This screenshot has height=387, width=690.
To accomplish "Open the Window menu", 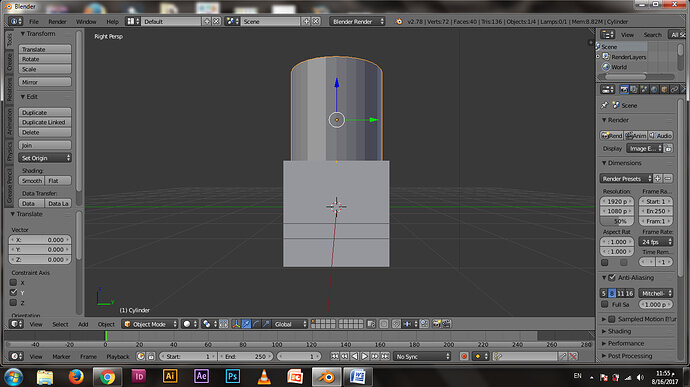I will [x=86, y=22].
